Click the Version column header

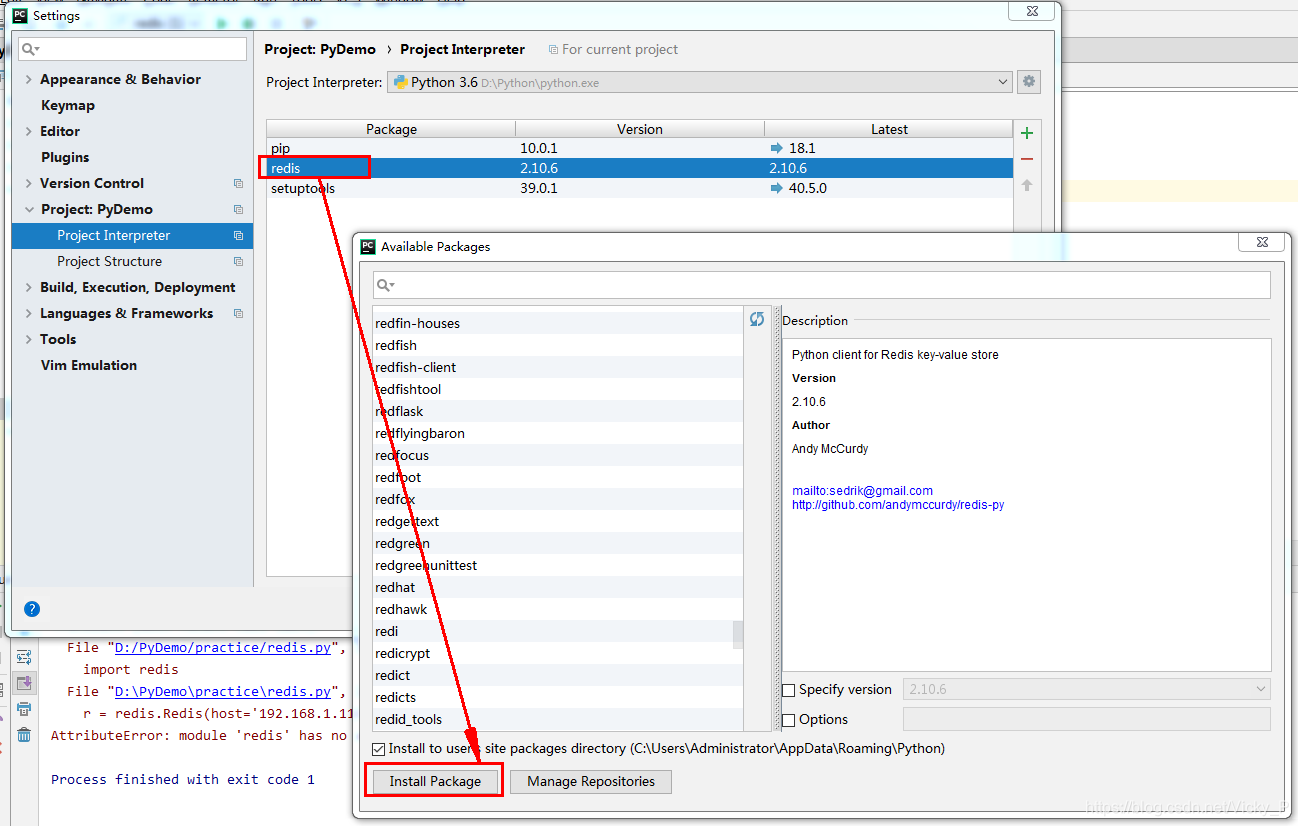click(x=640, y=129)
